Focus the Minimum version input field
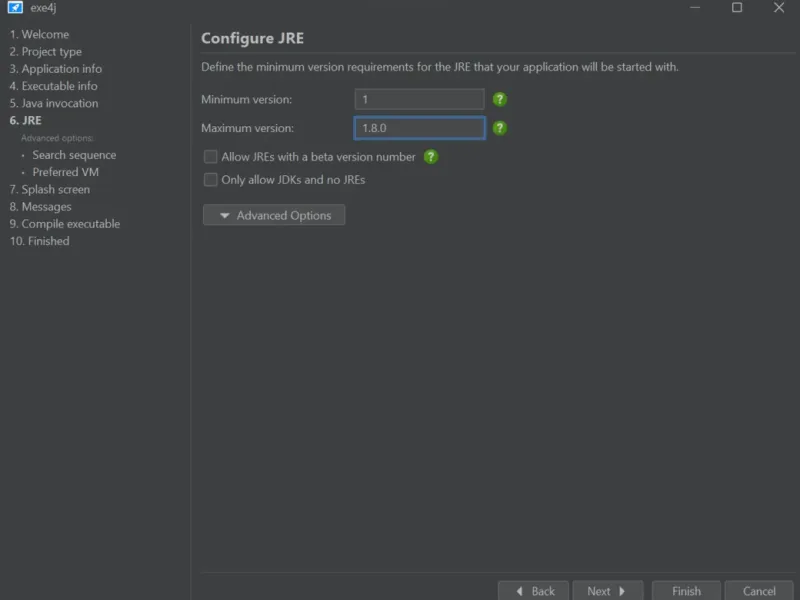The height and width of the screenshot is (600, 800). coord(419,99)
